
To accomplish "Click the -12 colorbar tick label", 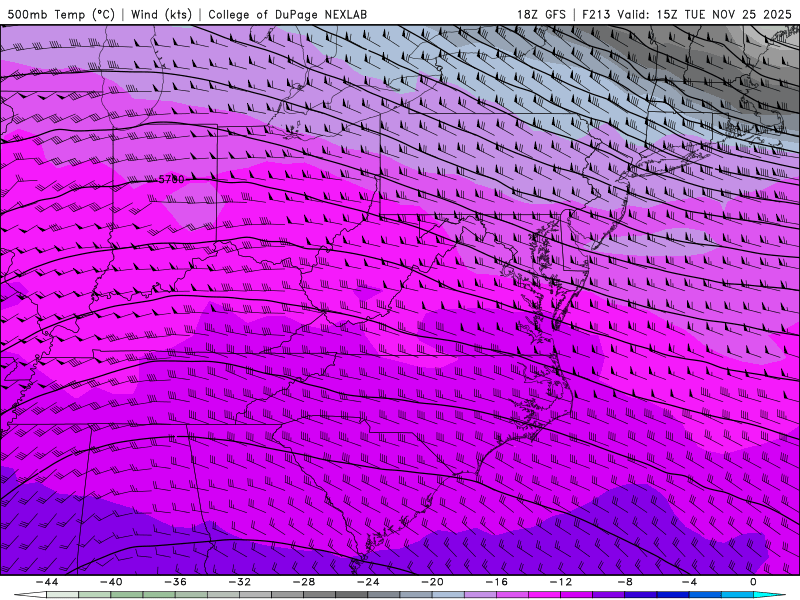I will pyautogui.click(x=561, y=582).
